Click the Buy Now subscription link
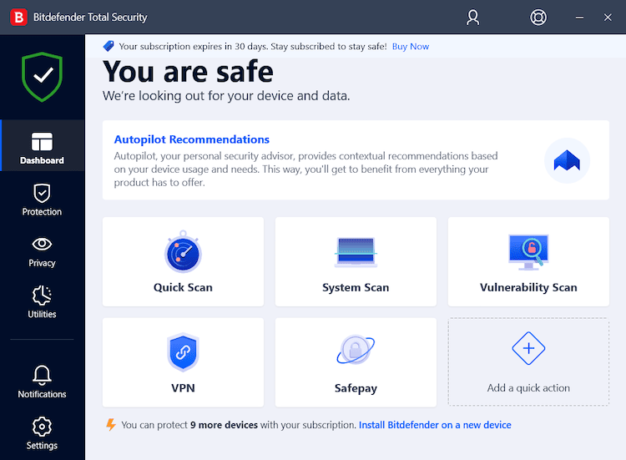This screenshot has width=626, height=460. click(x=410, y=46)
